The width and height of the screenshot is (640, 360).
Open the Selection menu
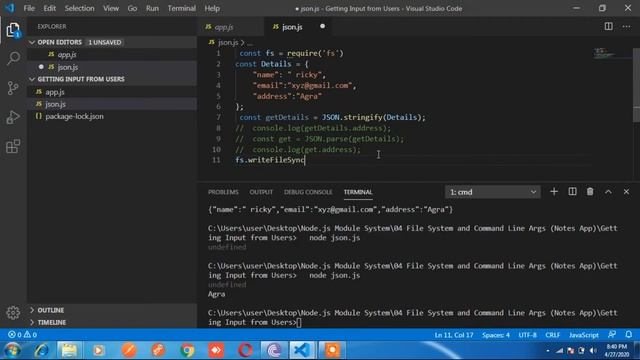pos(79,8)
